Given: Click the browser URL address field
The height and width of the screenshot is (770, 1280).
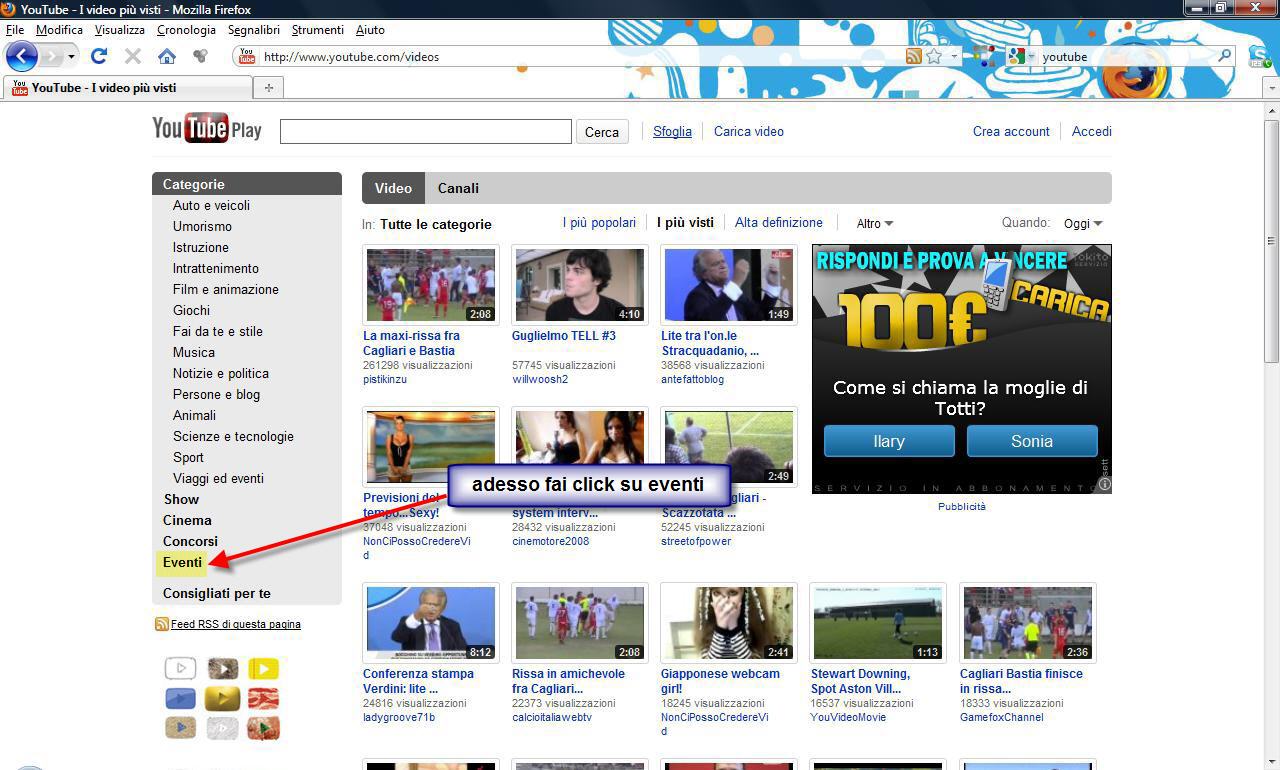Looking at the screenshot, I should (580, 57).
